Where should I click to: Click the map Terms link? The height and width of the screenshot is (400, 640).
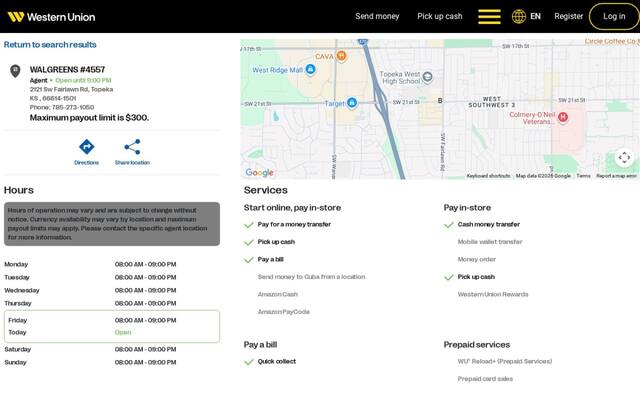pos(583,176)
